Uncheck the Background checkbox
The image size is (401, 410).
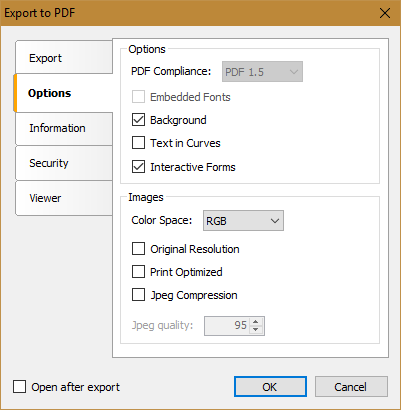tap(138, 120)
